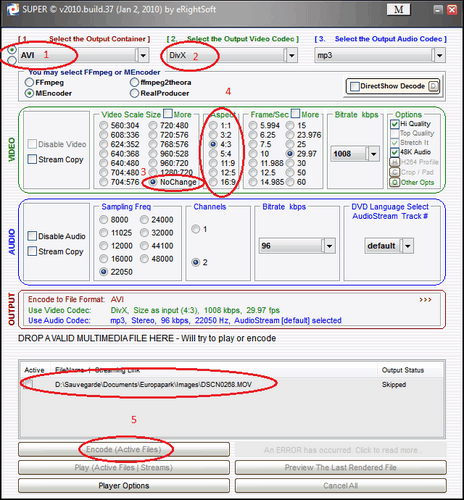Click the Encode (Active Files) button

click(124, 449)
